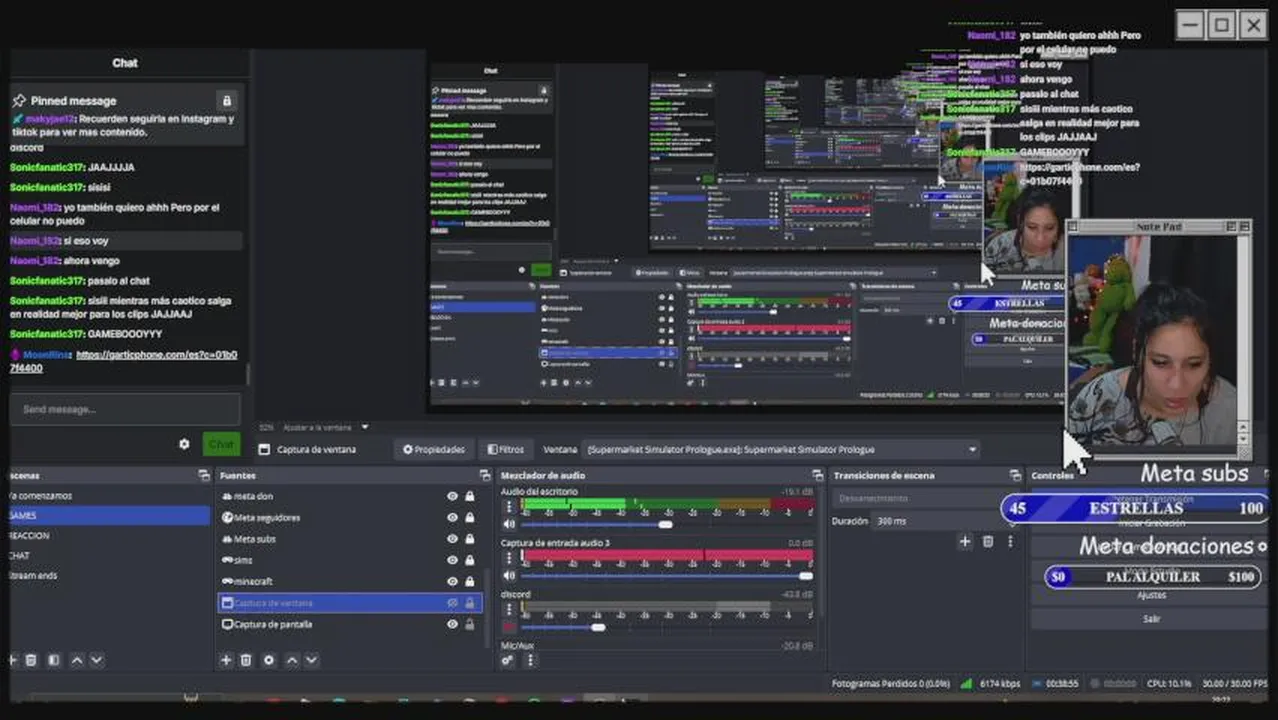
Task: Click the network status icon in status bar
Action: tap(966, 684)
